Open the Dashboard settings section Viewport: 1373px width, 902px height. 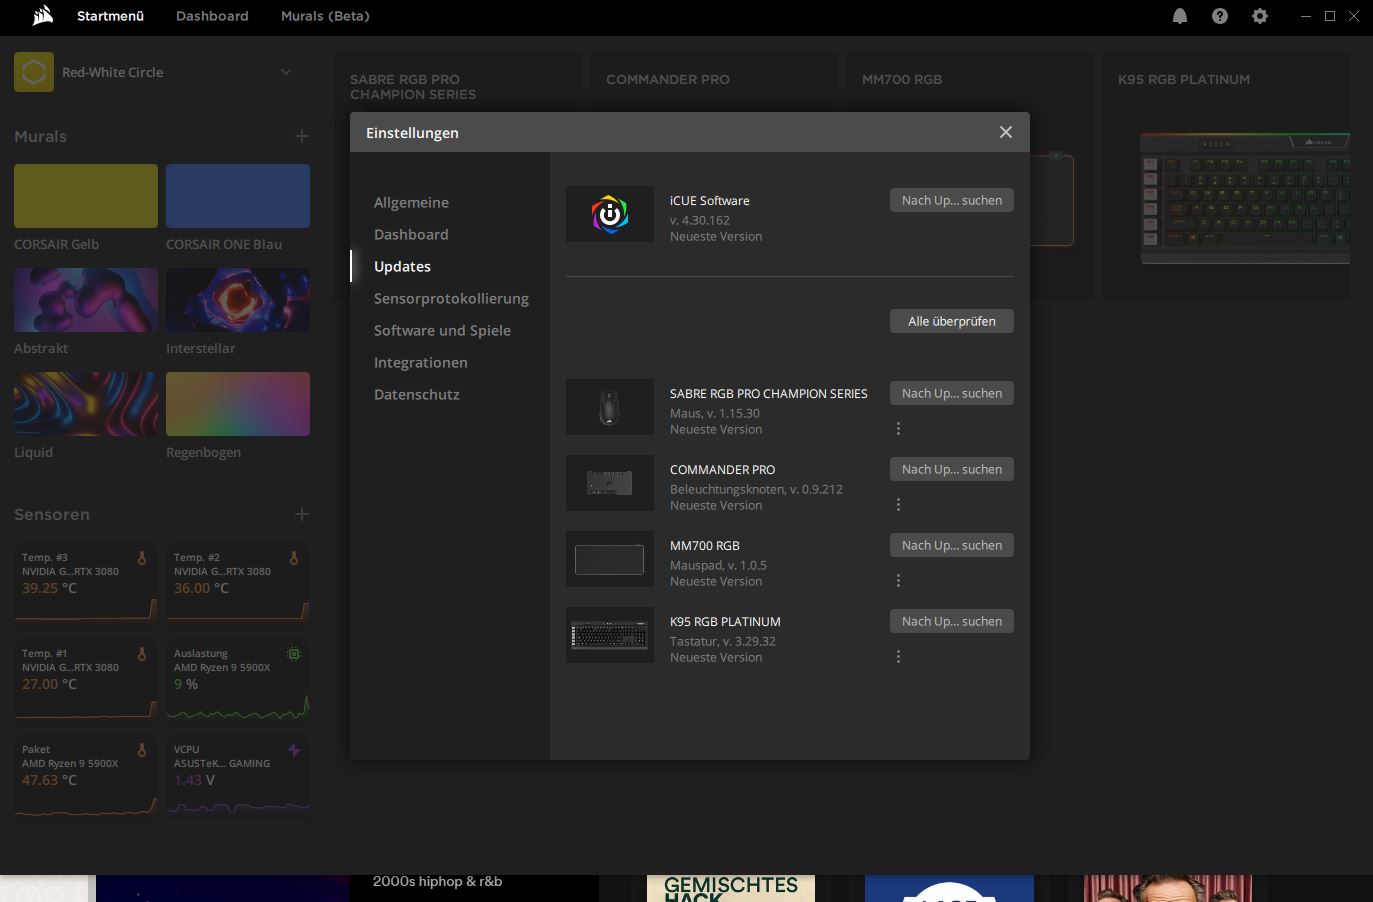(x=411, y=234)
